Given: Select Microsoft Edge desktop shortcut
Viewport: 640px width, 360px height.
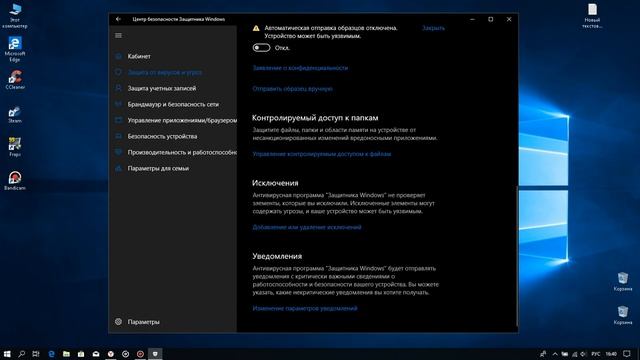Looking at the screenshot, I should click(x=15, y=49).
